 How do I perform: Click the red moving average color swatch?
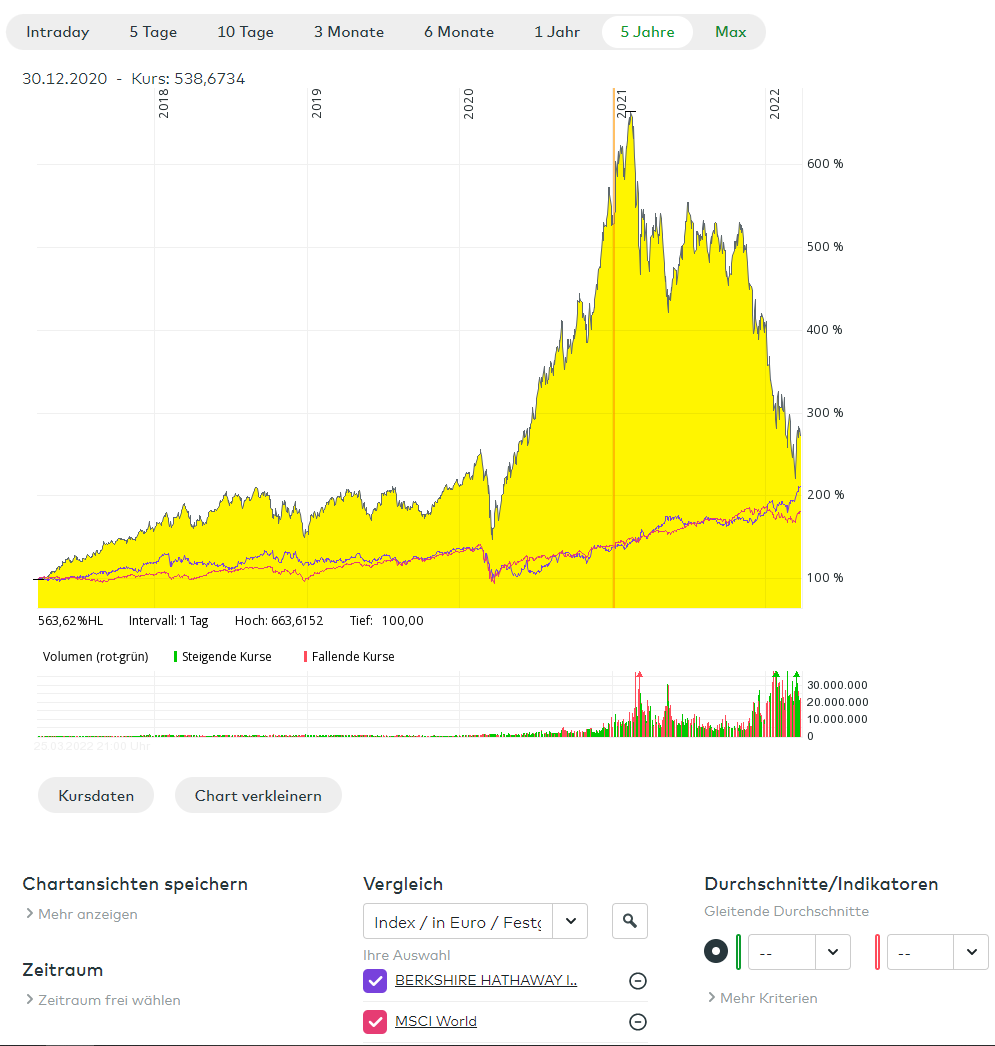(877, 952)
